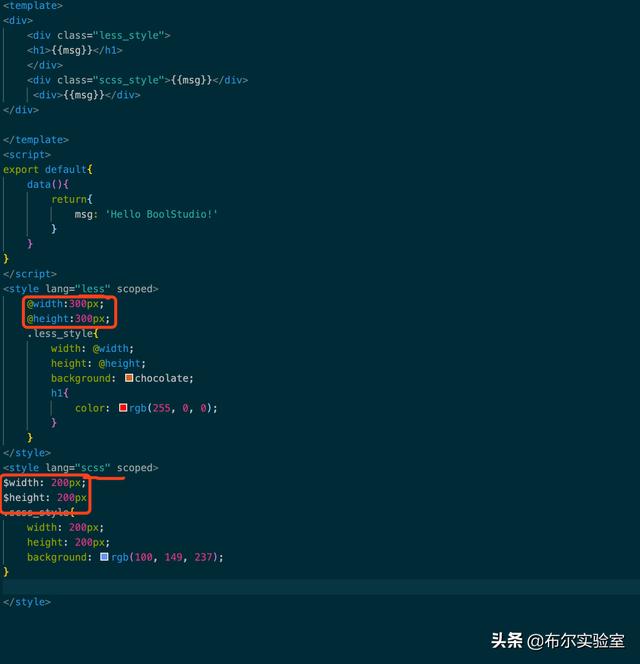The image size is (640, 664).
Task: Click the .less_style{ selector line
Action: [x=63, y=334]
